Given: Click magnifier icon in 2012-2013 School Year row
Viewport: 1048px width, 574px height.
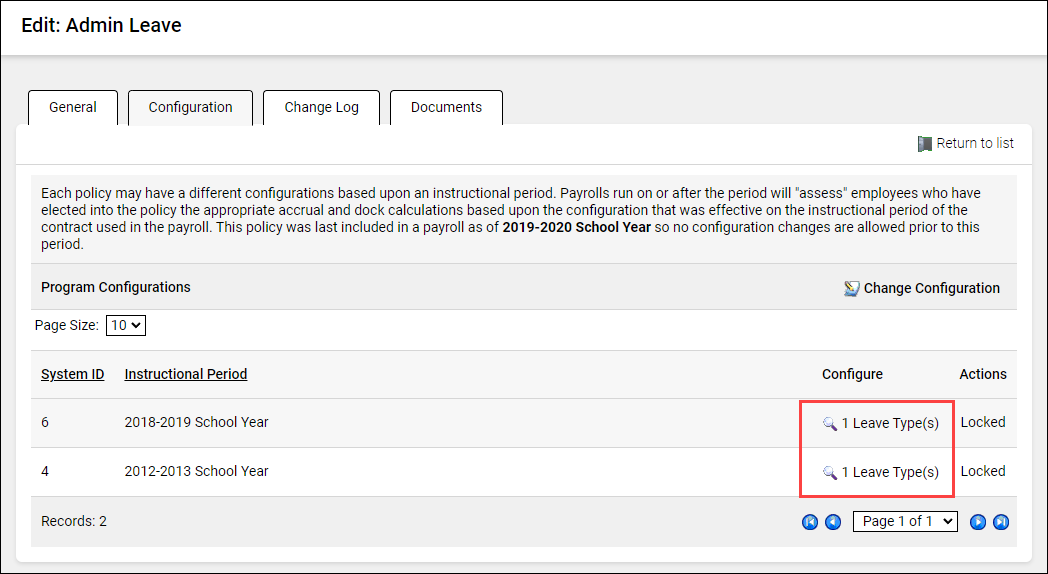Looking at the screenshot, I should tap(829, 473).
